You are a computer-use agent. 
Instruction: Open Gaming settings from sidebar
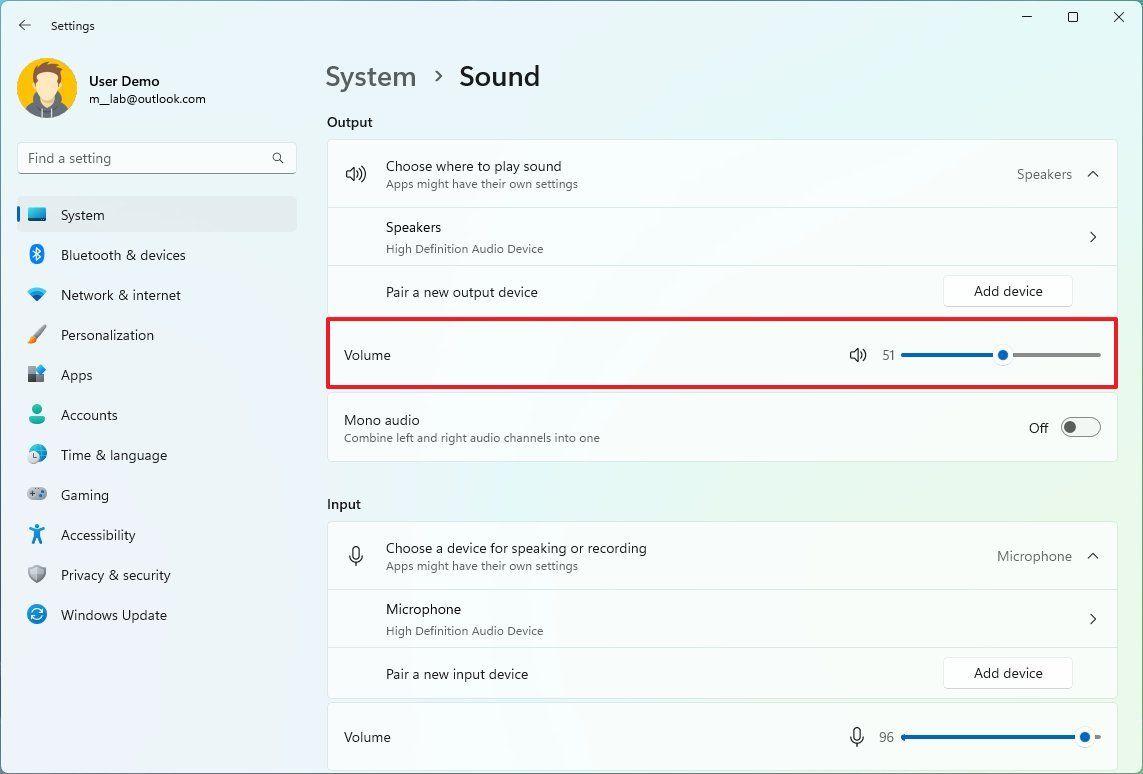84,495
